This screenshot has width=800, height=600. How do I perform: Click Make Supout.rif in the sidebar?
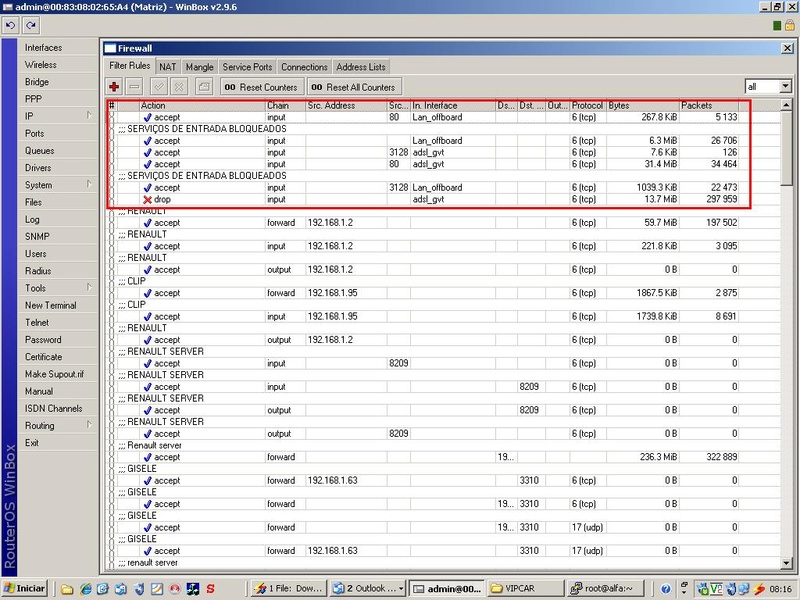pyautogui.click(x=57, y=374)
